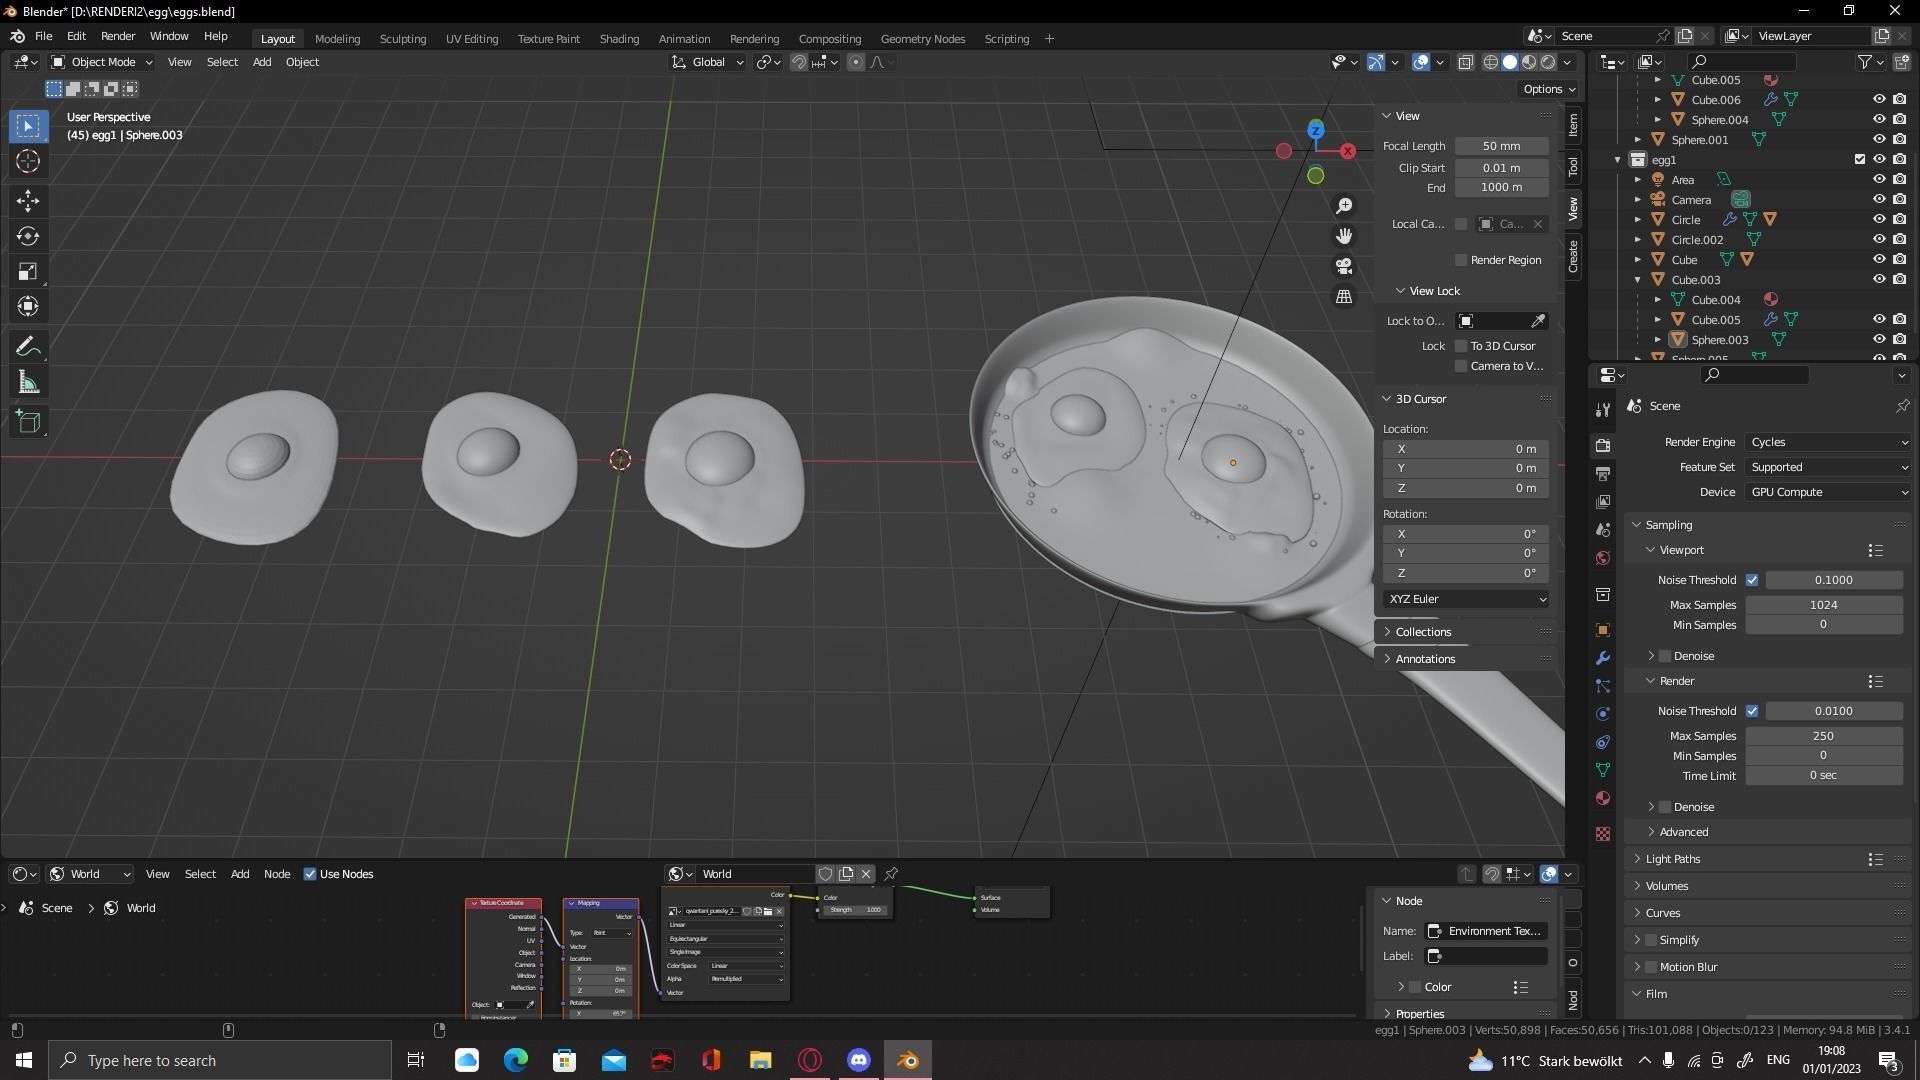Screen dimensions: 1920x1080
Task: Activate the Scale tool
Action: 28,271
